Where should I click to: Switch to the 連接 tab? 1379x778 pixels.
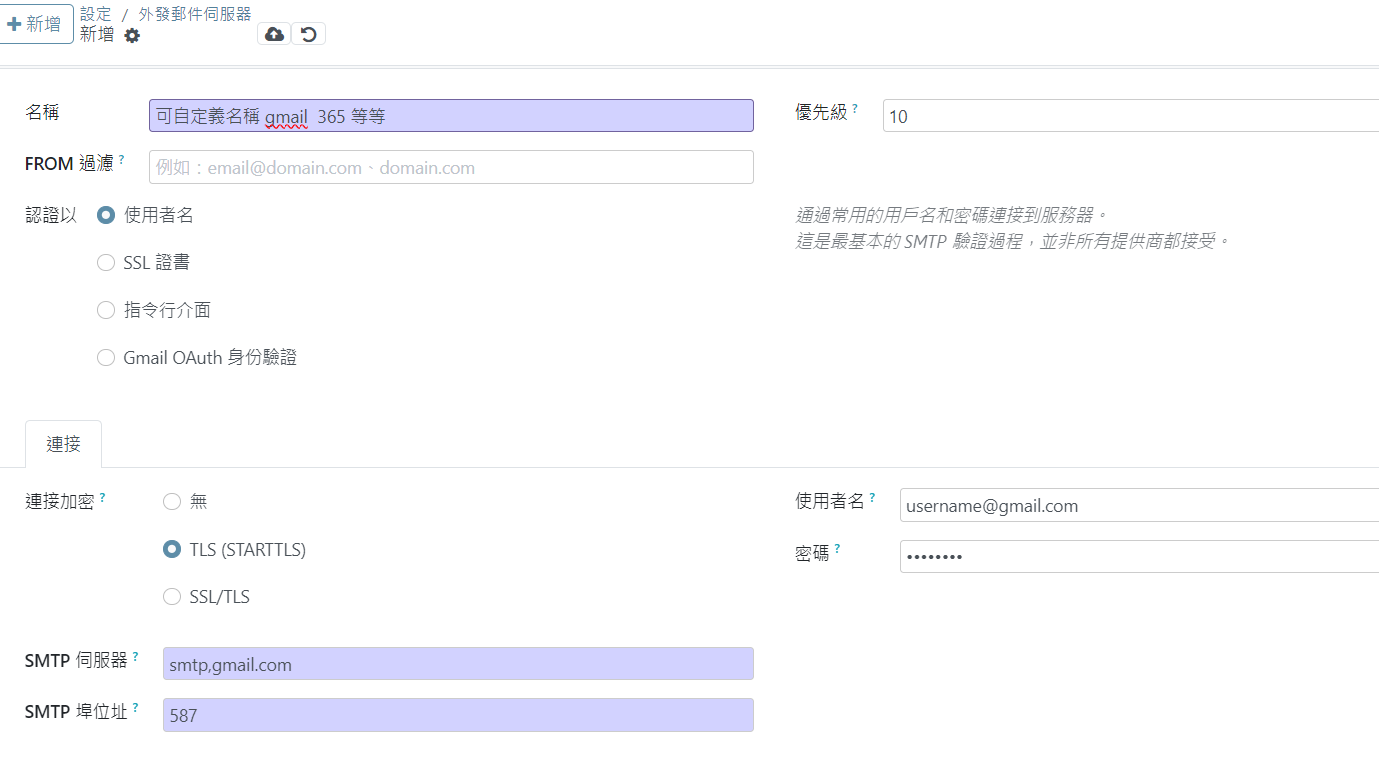pyautogui.click(x=63, y=444)
